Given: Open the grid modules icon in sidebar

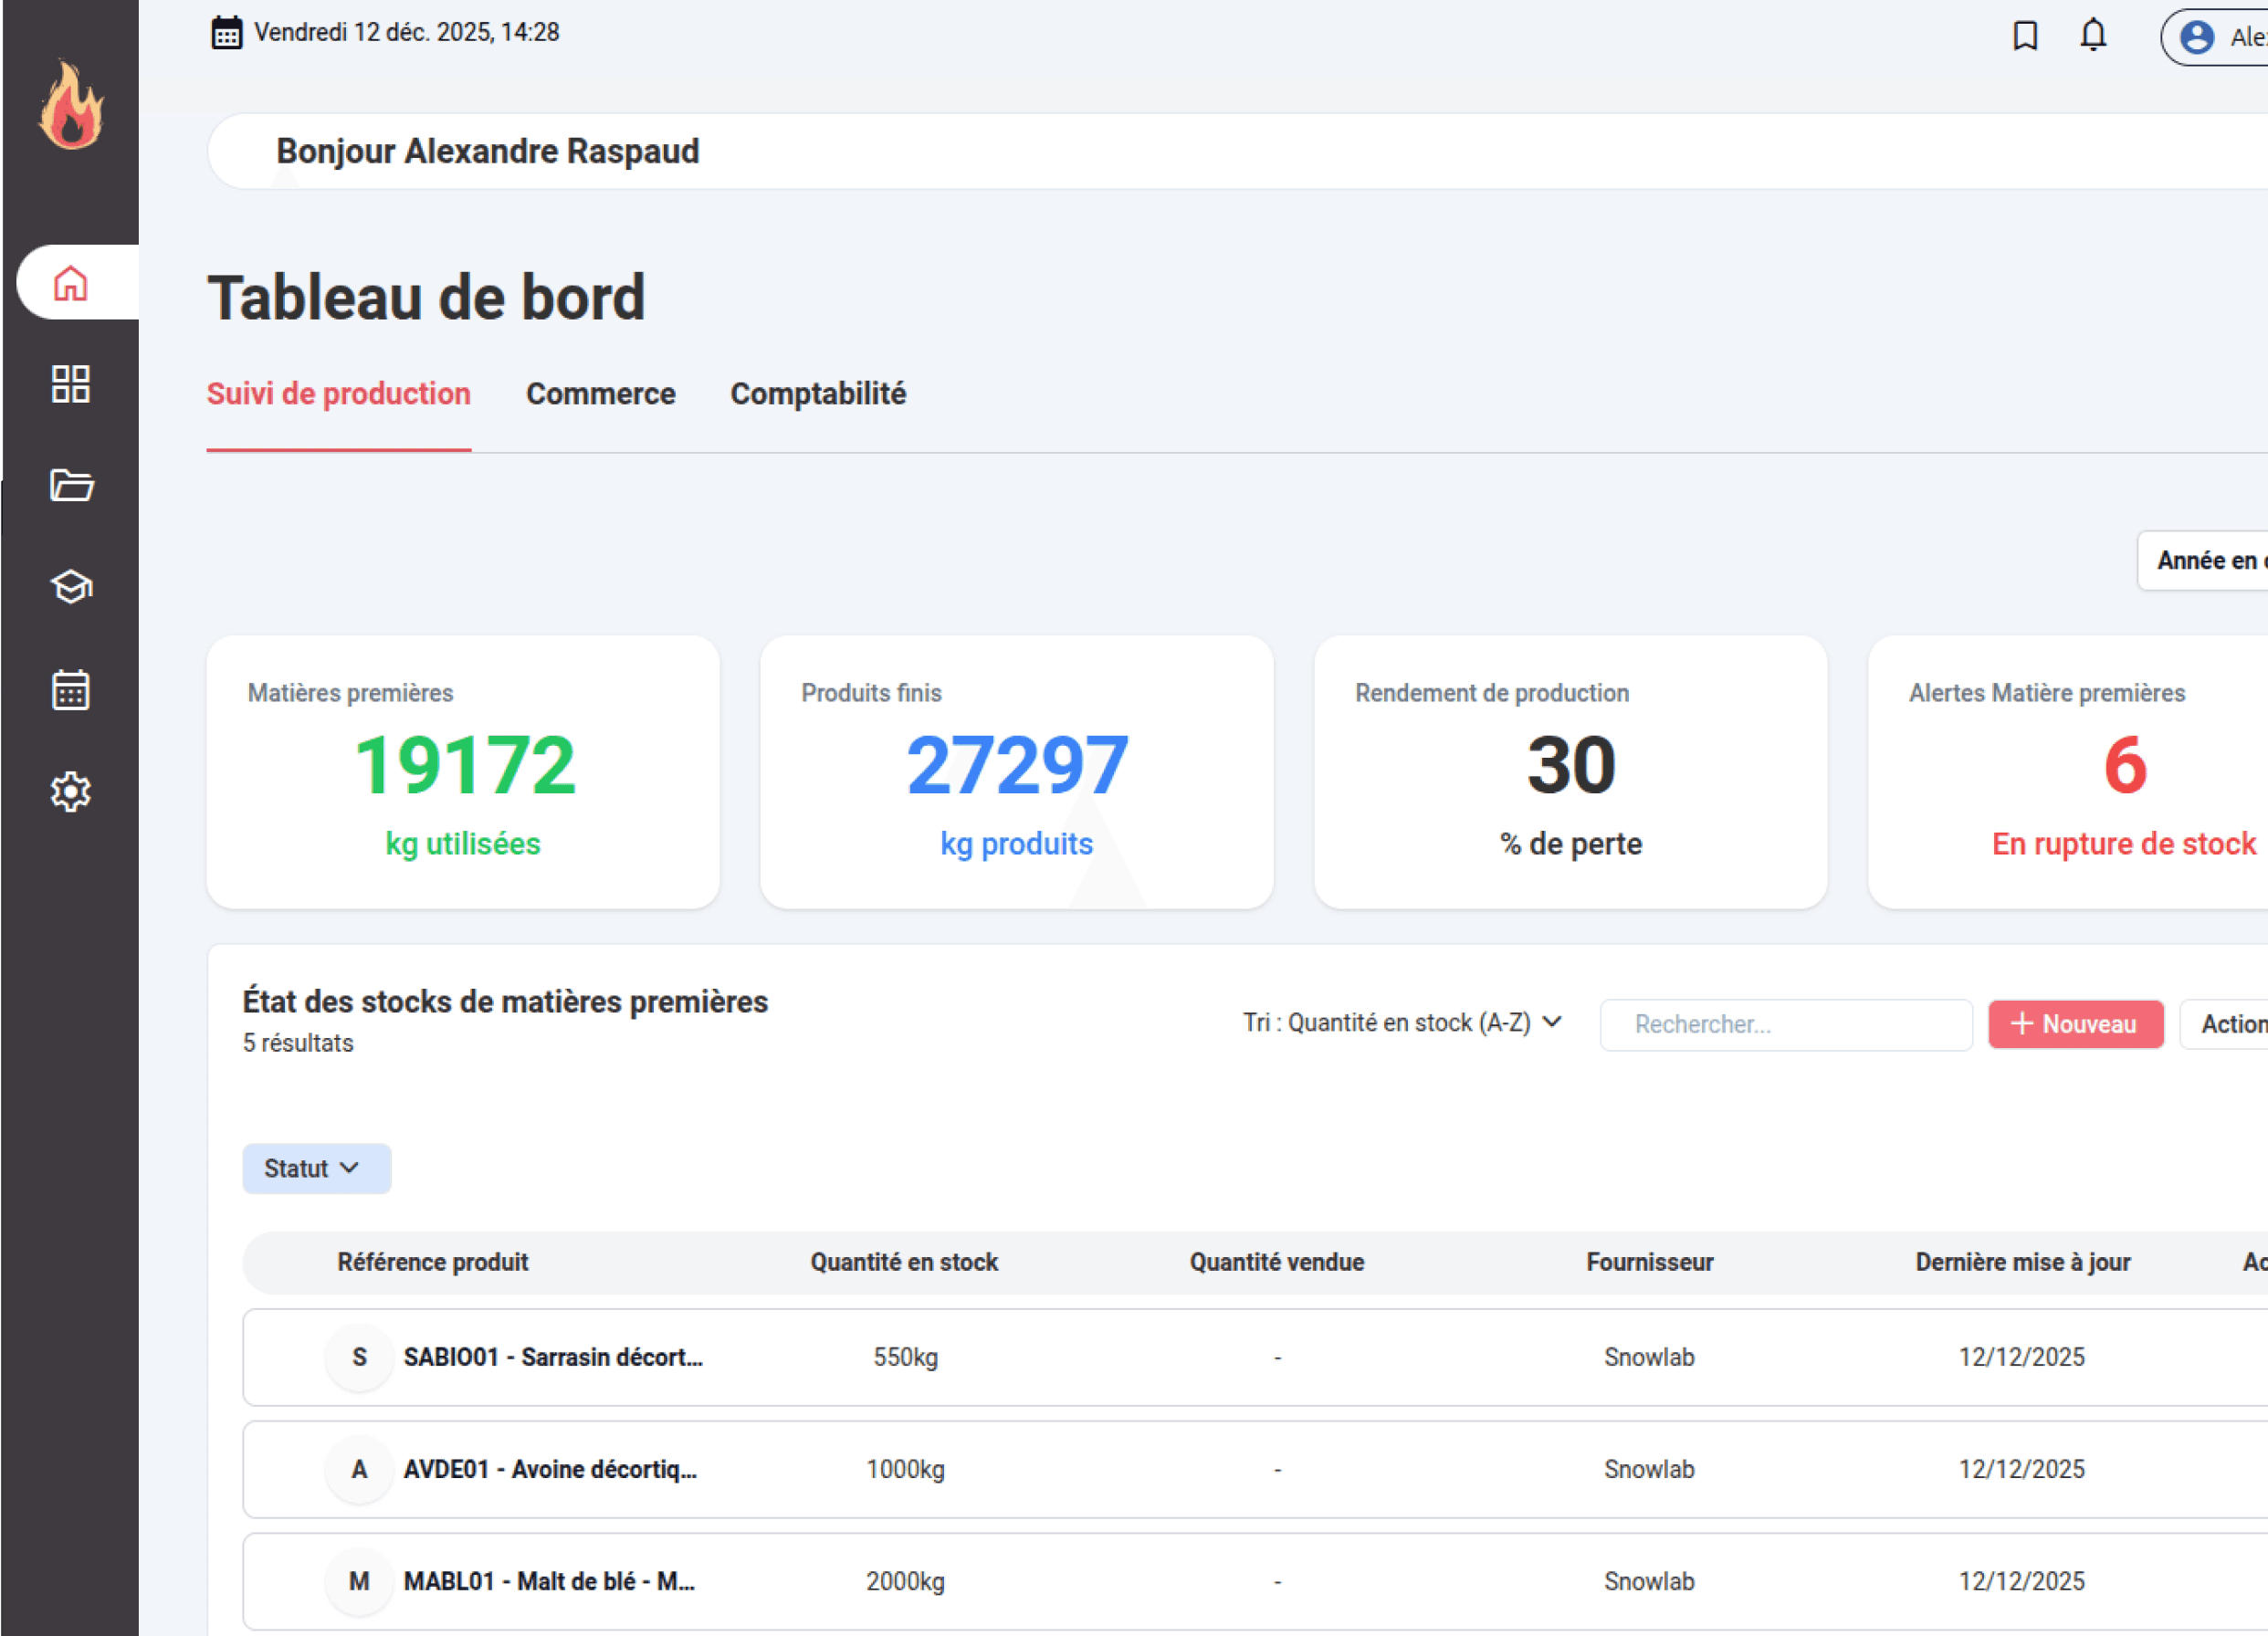Looking at the screenshot, I should [x=70, y=384].
